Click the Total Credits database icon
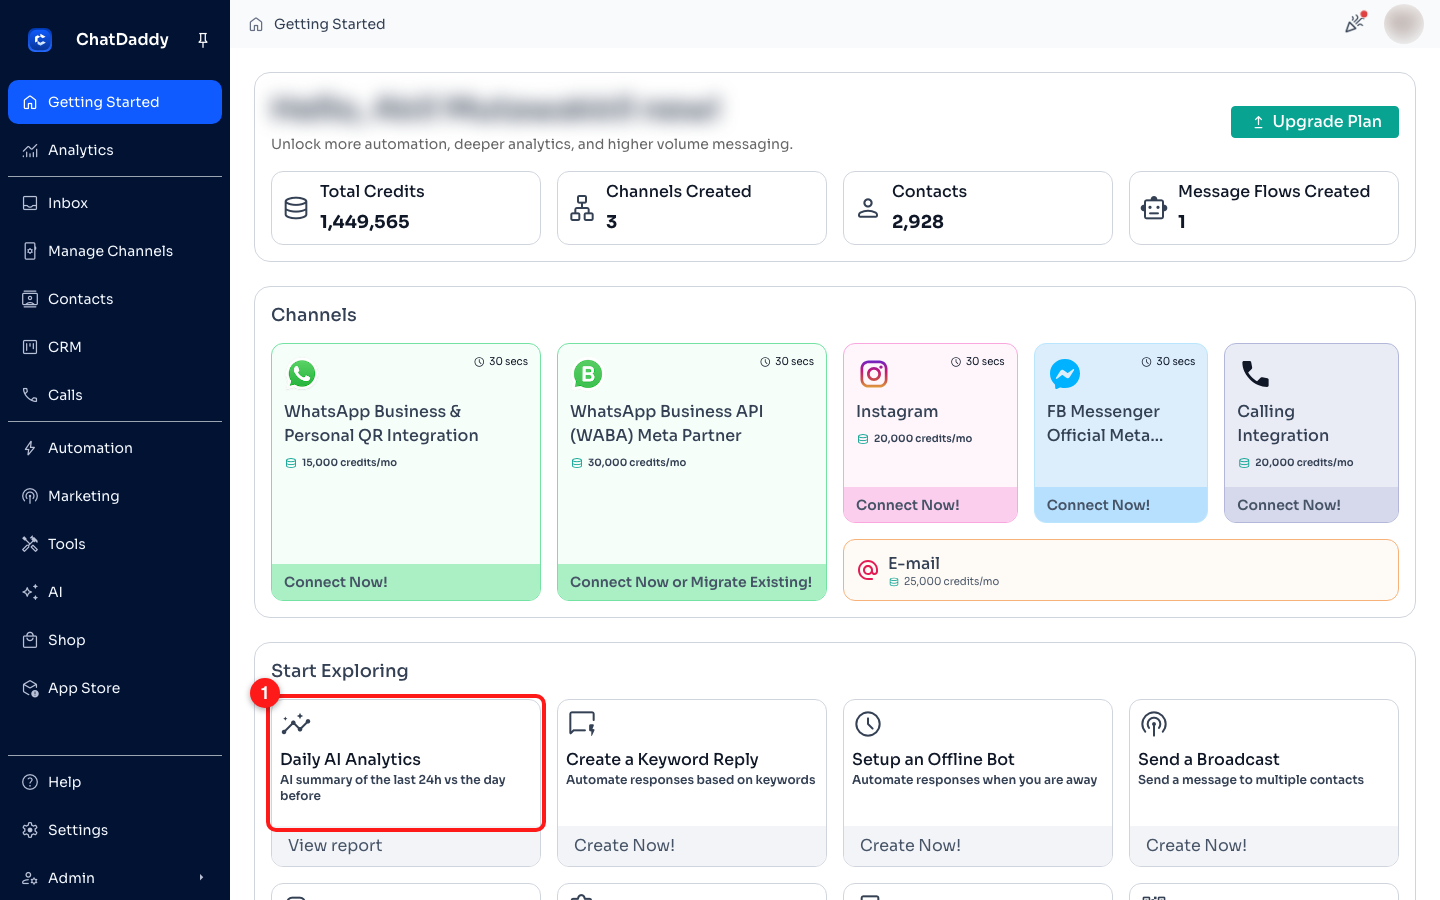The width and height of the screenshot is (1440, 900). tap(296, 208)
